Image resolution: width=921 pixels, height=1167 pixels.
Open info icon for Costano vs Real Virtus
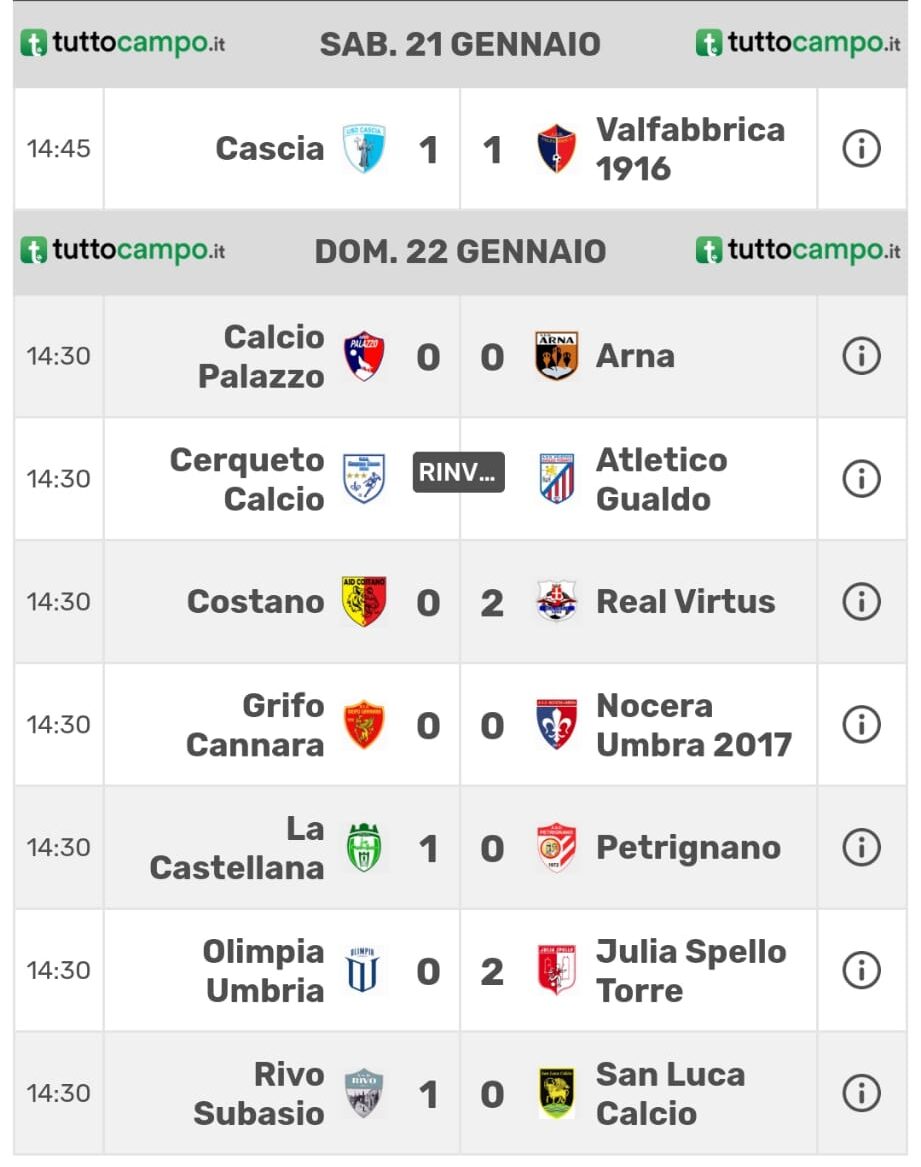[861, 602]
